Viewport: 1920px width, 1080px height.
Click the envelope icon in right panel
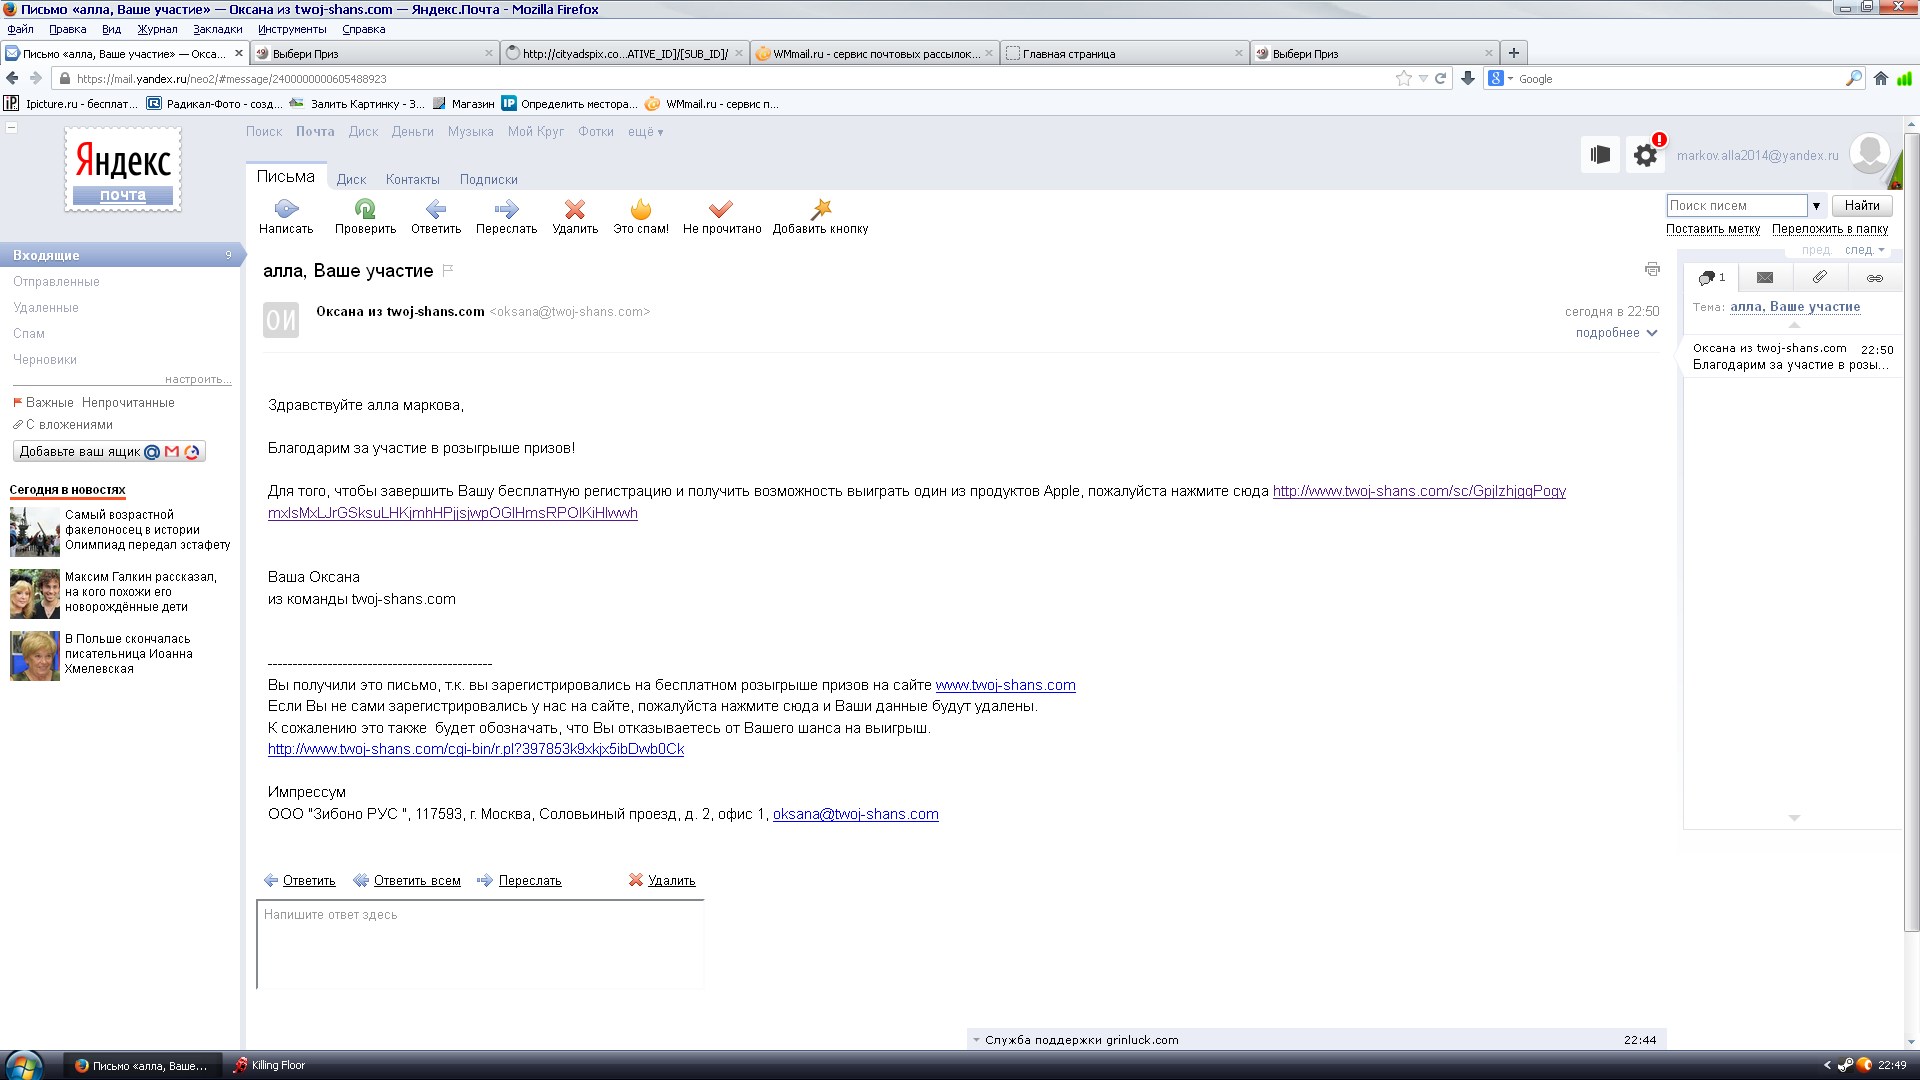[x=1765, y=277]
